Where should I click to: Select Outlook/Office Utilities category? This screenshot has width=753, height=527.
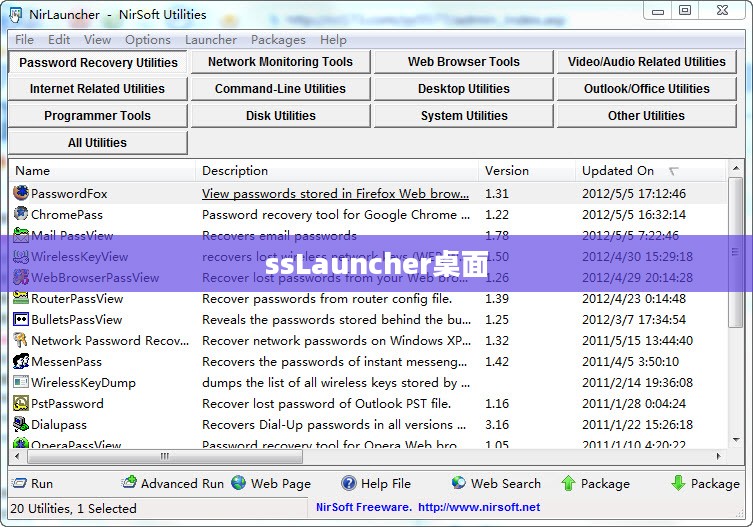[646, 89]
